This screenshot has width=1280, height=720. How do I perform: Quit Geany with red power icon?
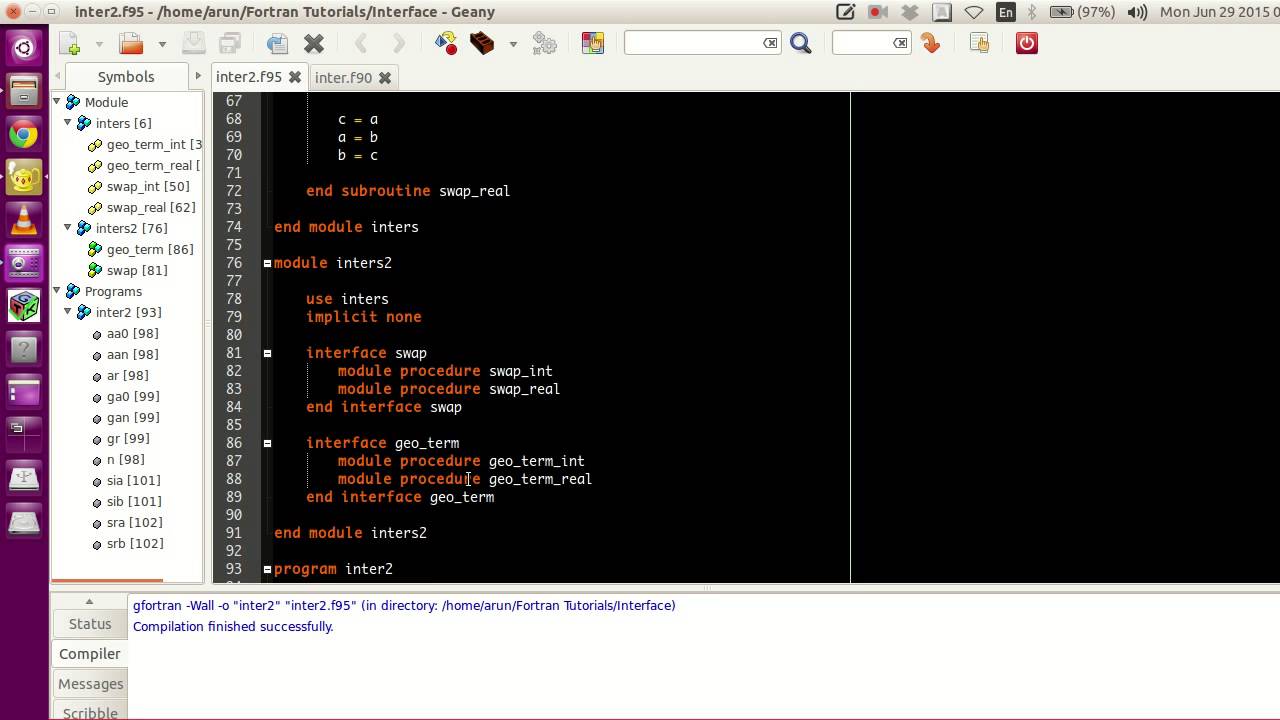tap(1027, 43)
